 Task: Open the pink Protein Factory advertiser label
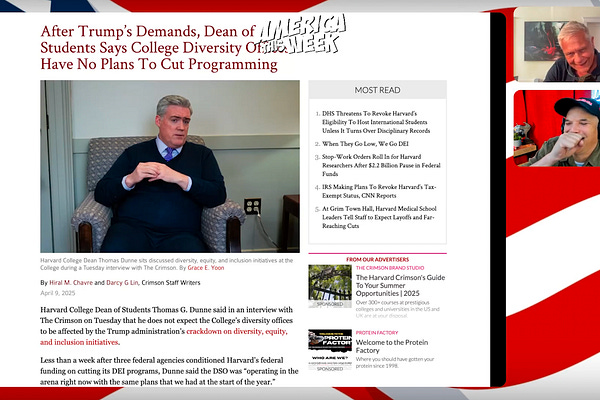tap(377, 333)
